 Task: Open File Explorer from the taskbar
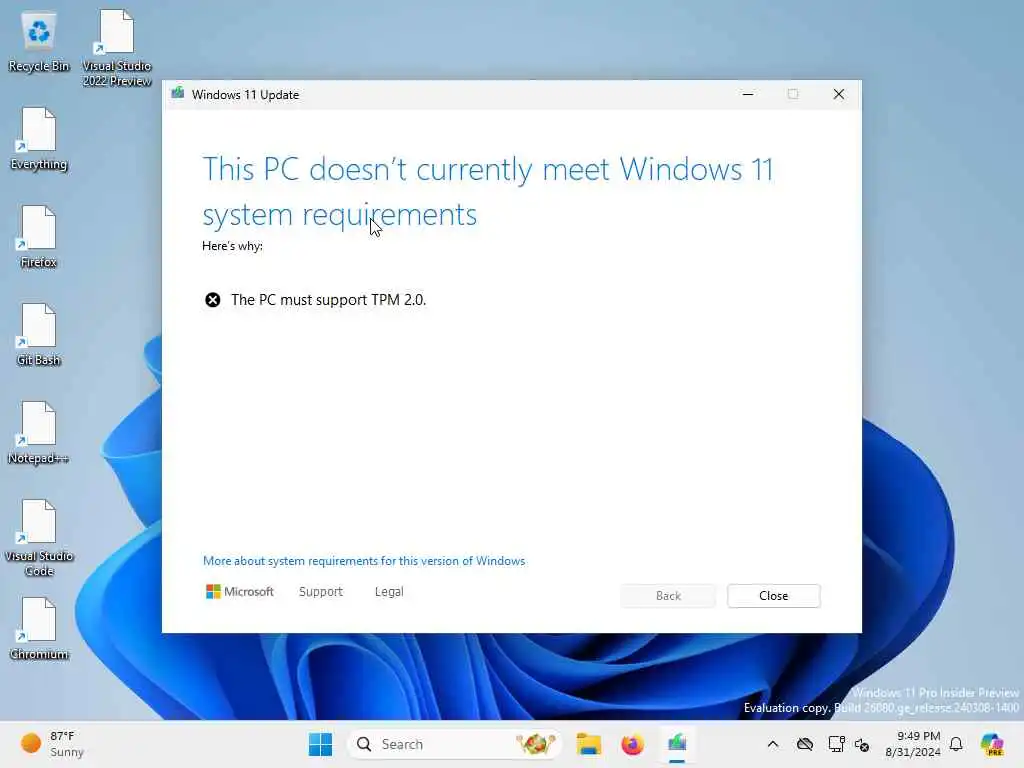pos(588,744)
